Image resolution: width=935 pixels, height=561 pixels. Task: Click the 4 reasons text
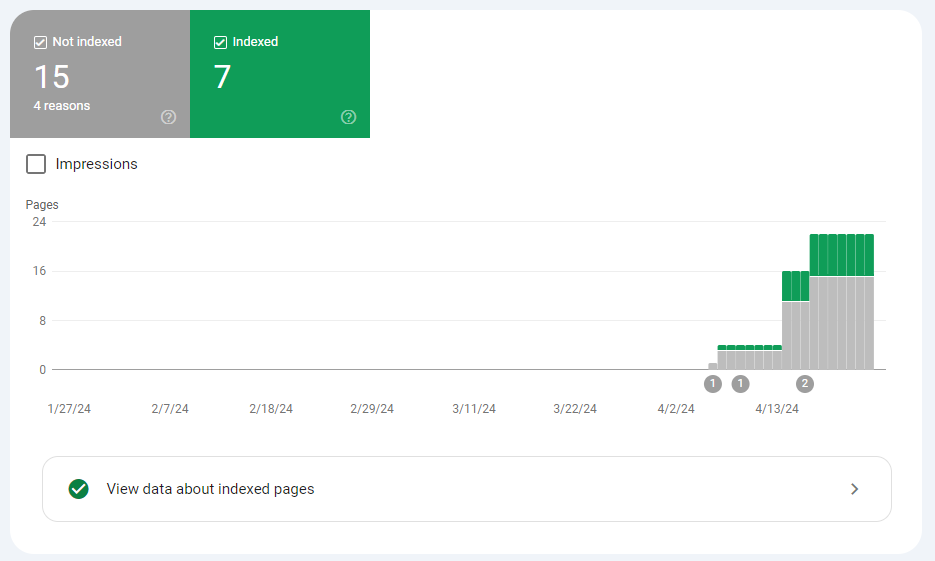pyautogui.click(x=62, y=105)
